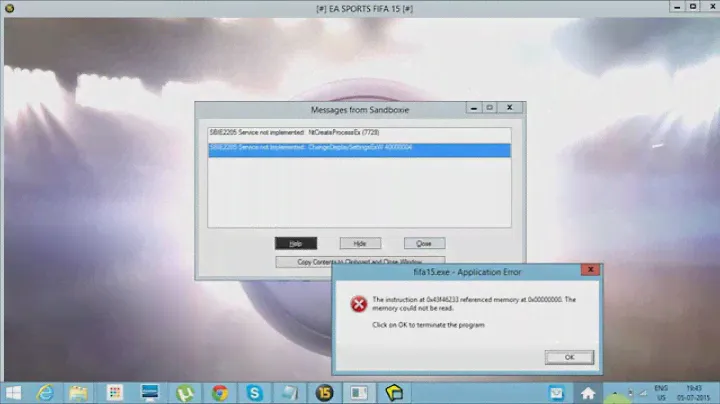720x404 pixels.
Task: Open uTorrent from the taskbar
Action: coord(185,391)
